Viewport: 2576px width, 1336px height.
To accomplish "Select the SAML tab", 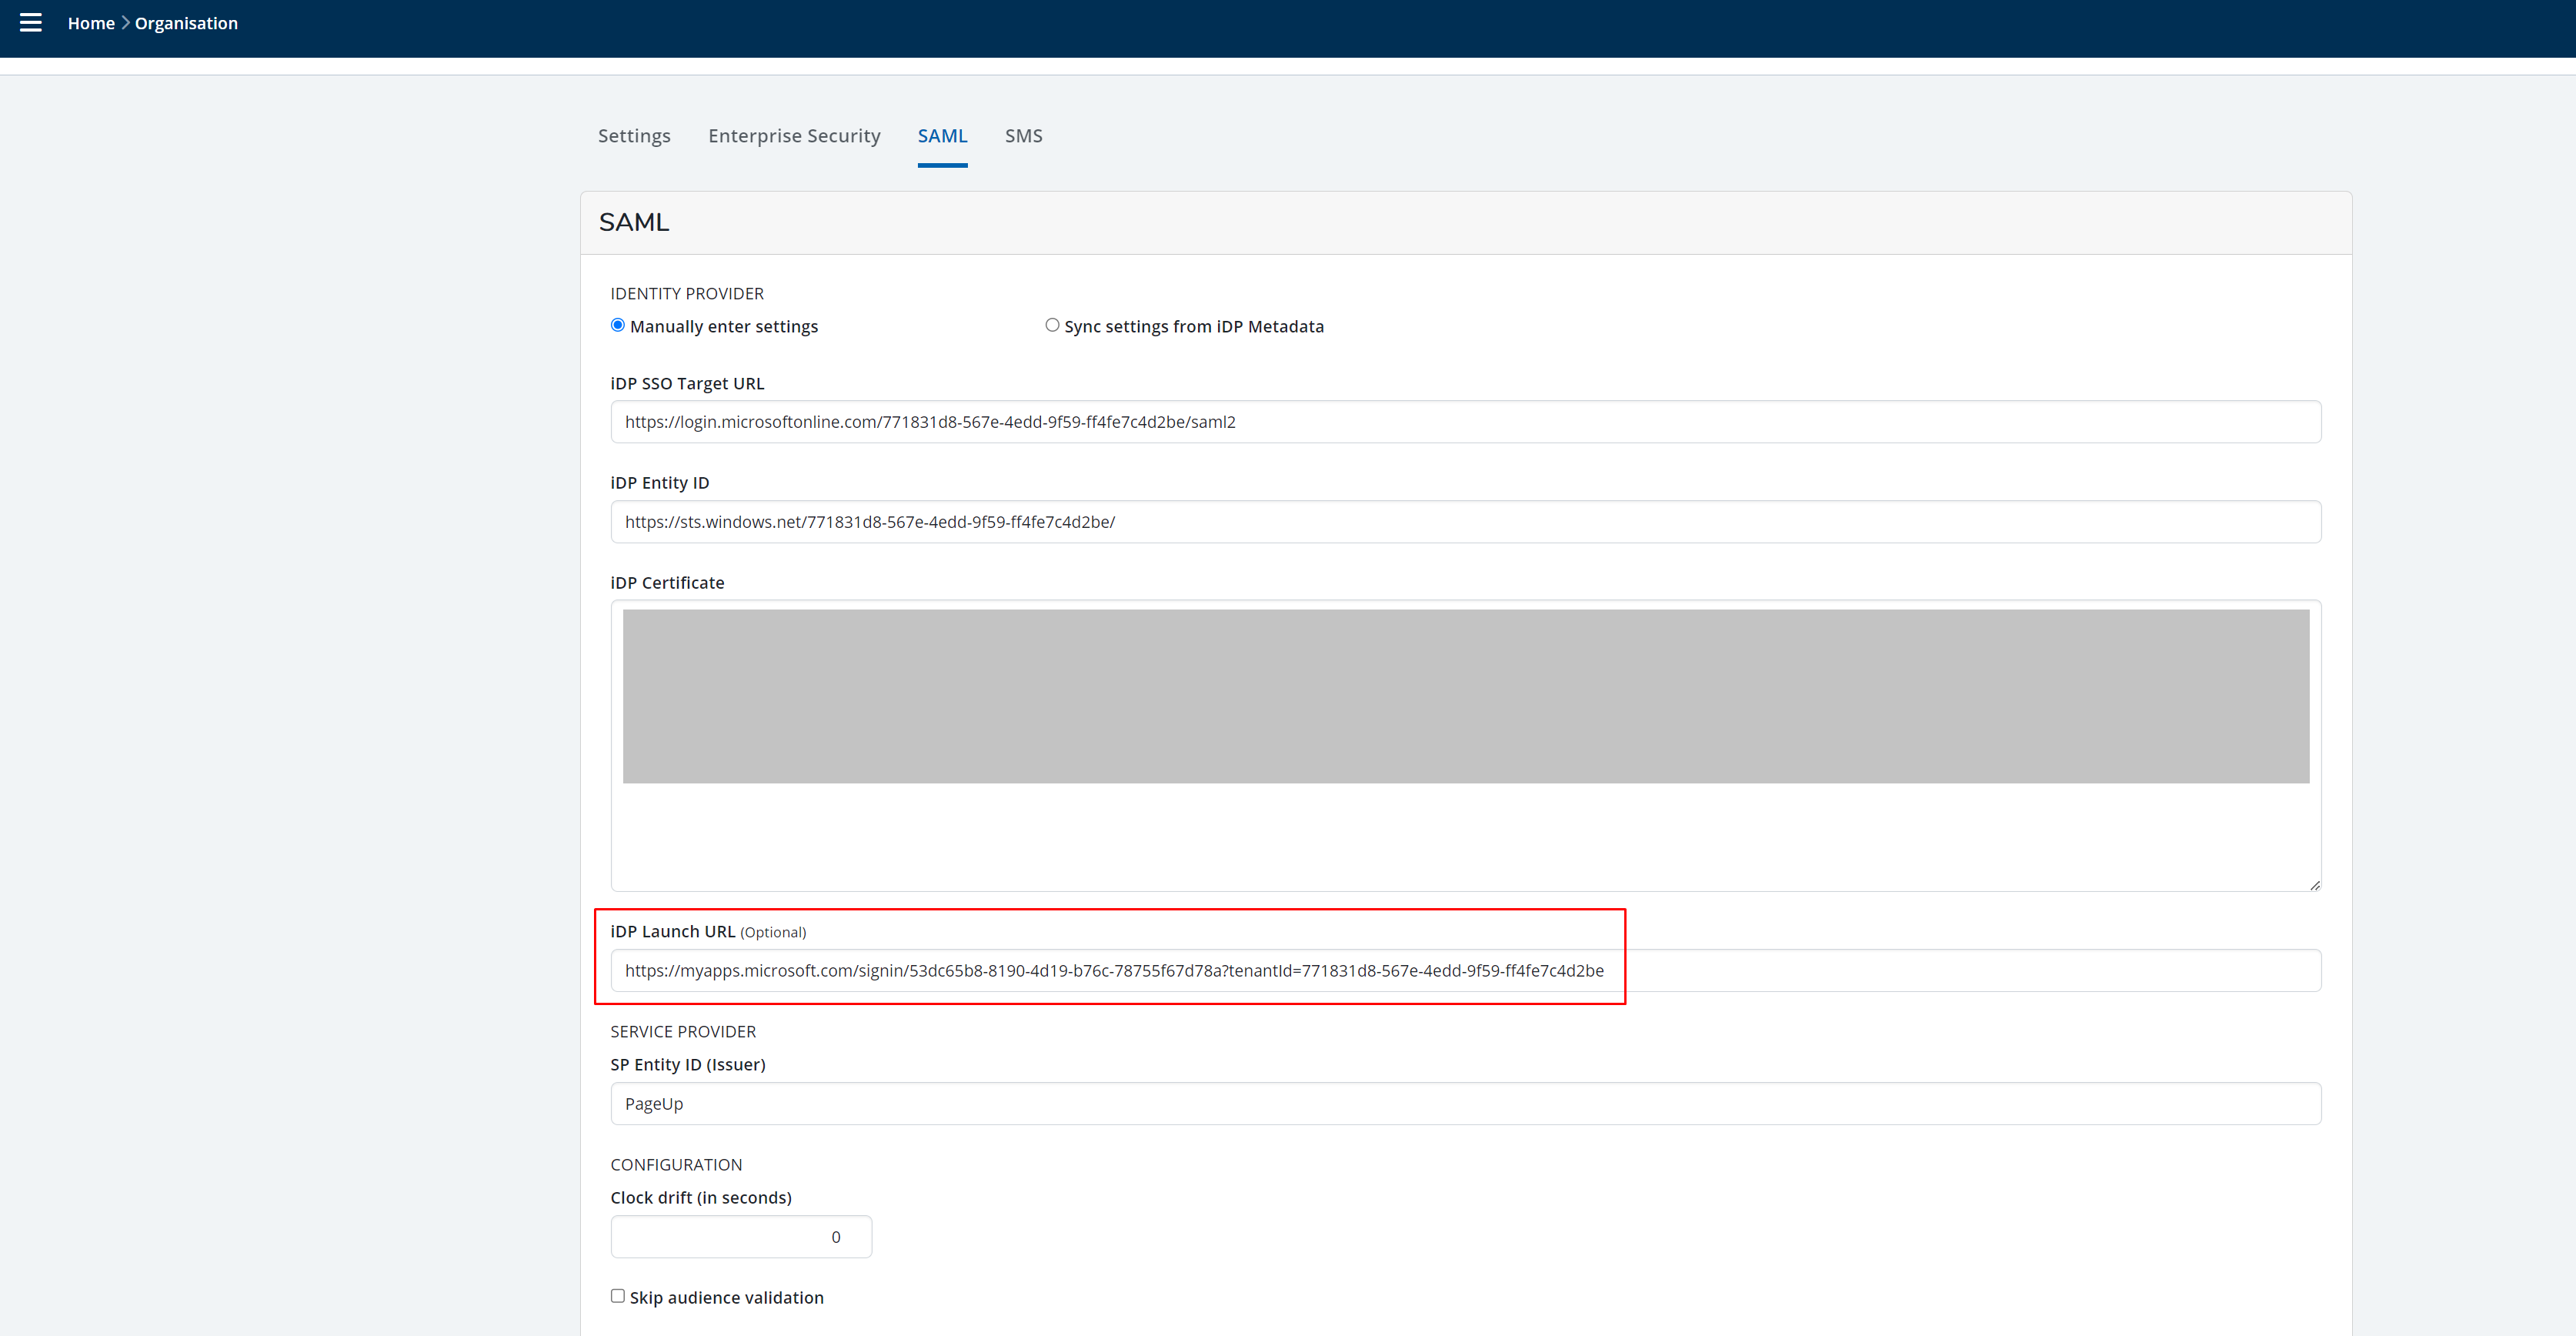I will pyautogui.click(x=942, y=136).
